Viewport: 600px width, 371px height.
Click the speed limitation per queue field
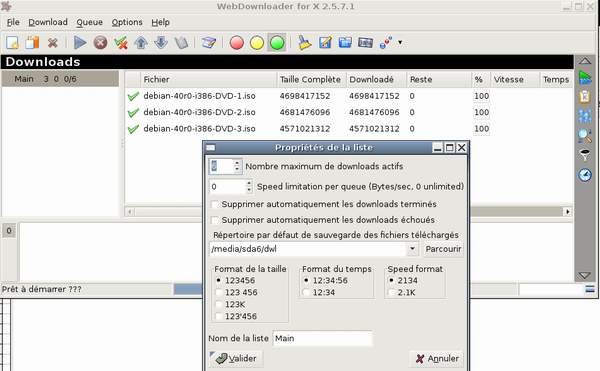(227, 187)
